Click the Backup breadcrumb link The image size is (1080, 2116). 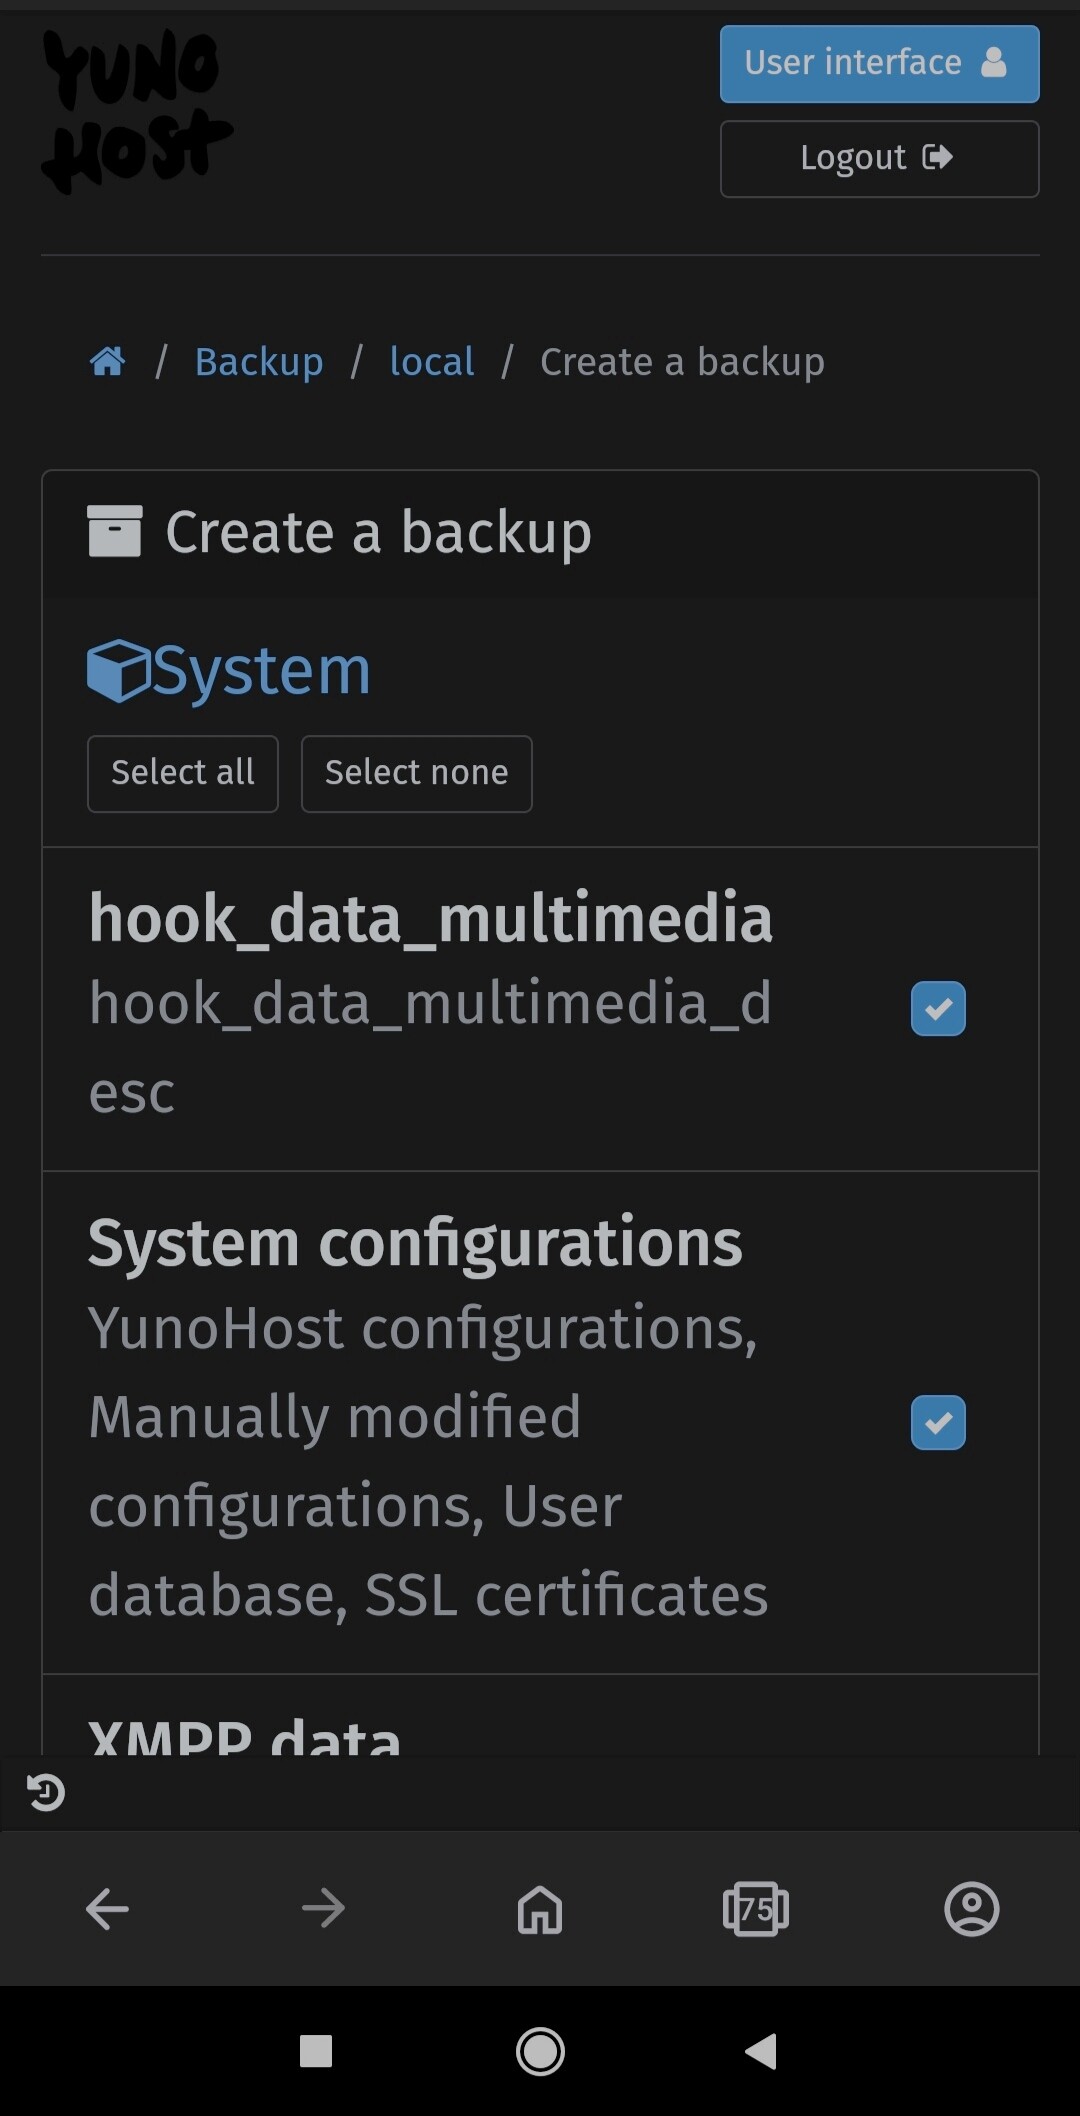point(259,361)
